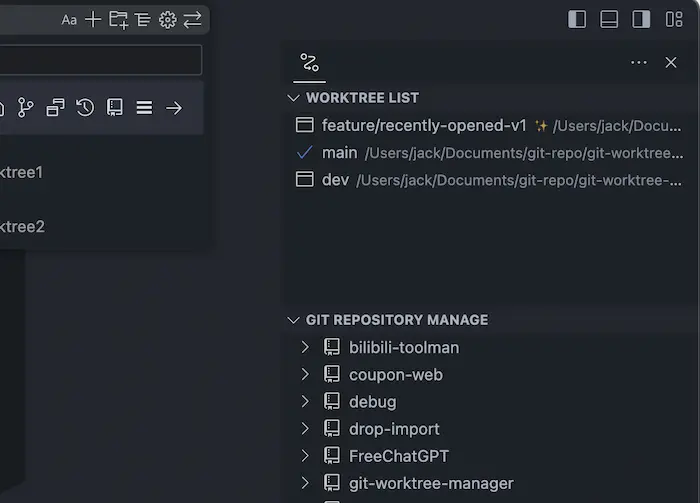
Task: Toggle the primary side bar layout button
Action: 577,19
